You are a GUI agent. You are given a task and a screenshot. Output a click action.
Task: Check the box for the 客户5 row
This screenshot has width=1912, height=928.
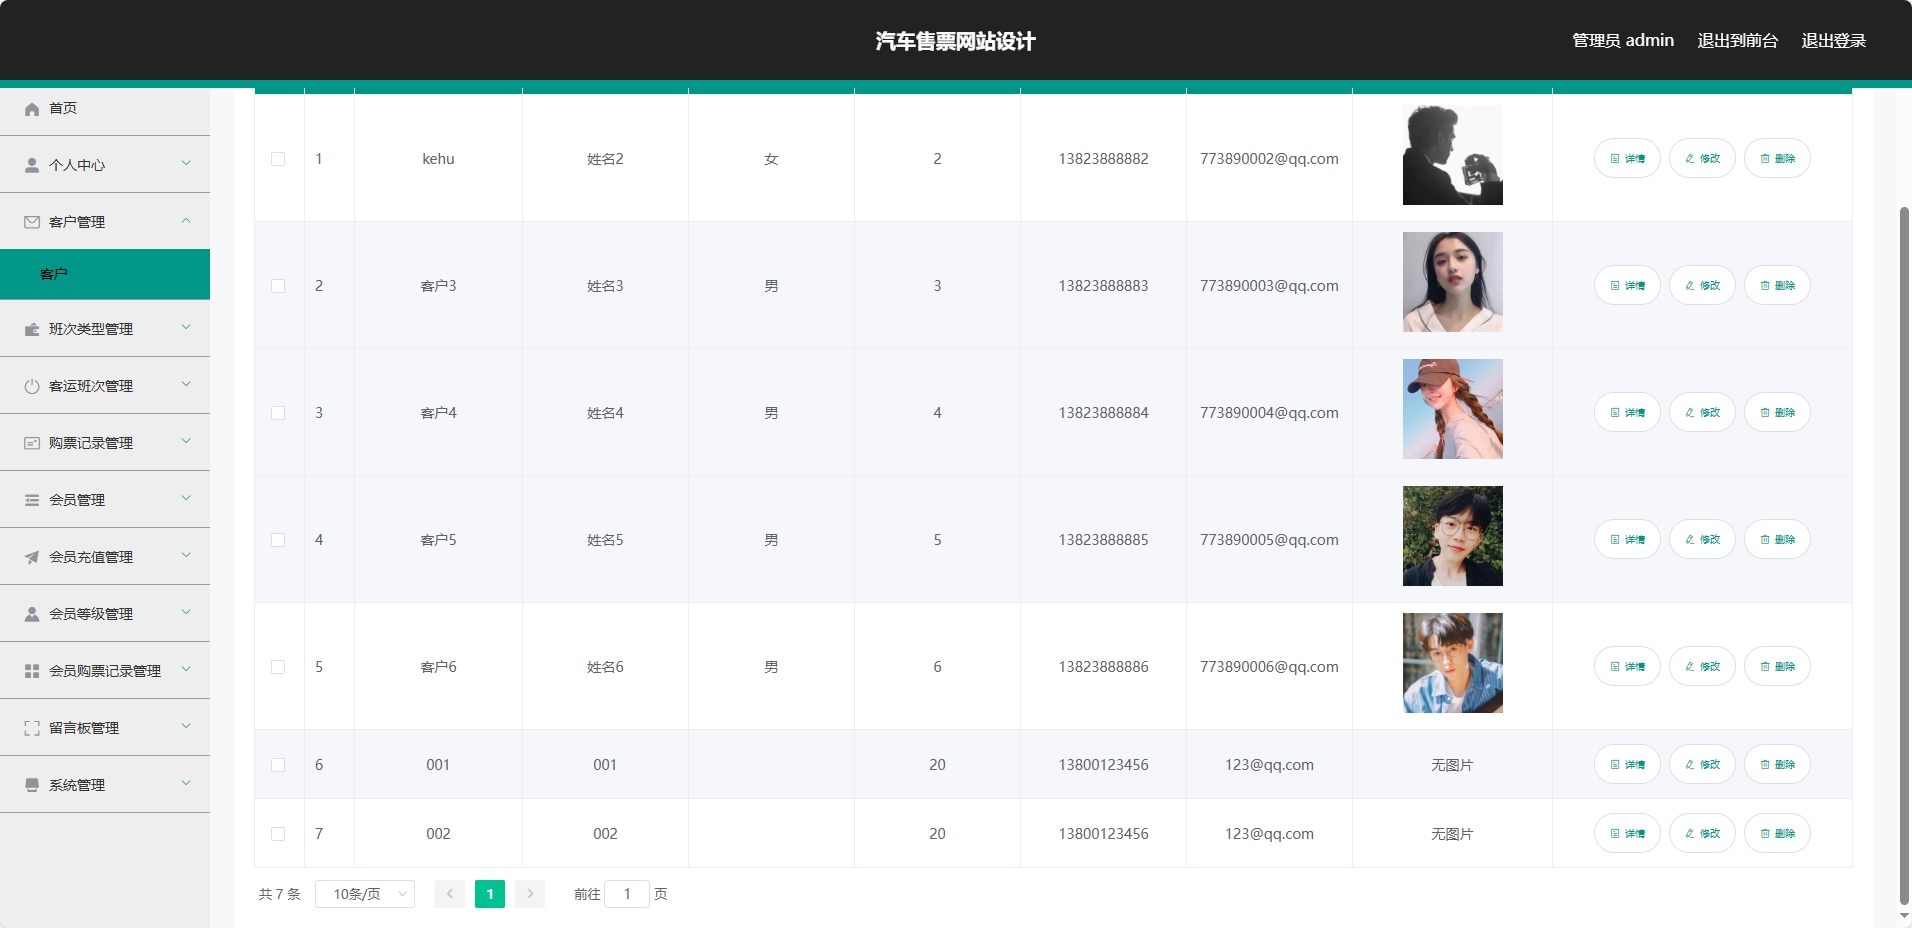point(278,540)
